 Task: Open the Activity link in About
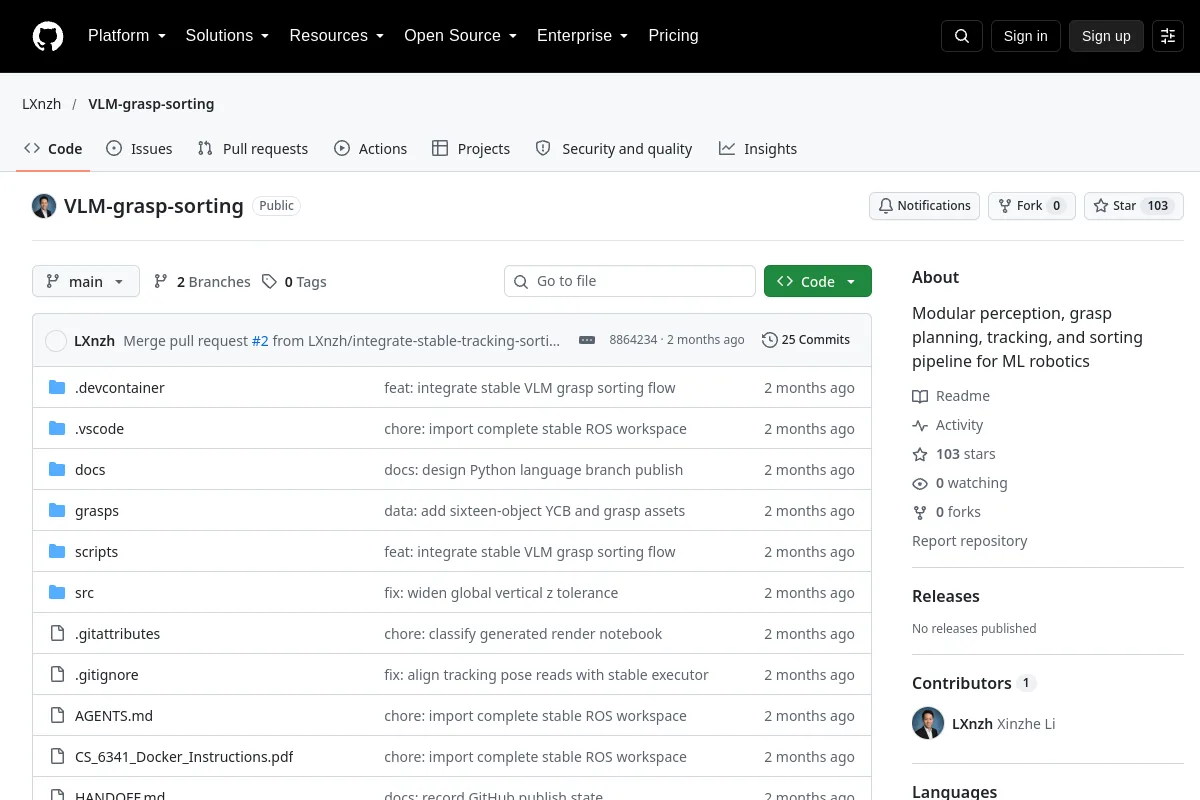pyautogui.click(x=948, y=425)
